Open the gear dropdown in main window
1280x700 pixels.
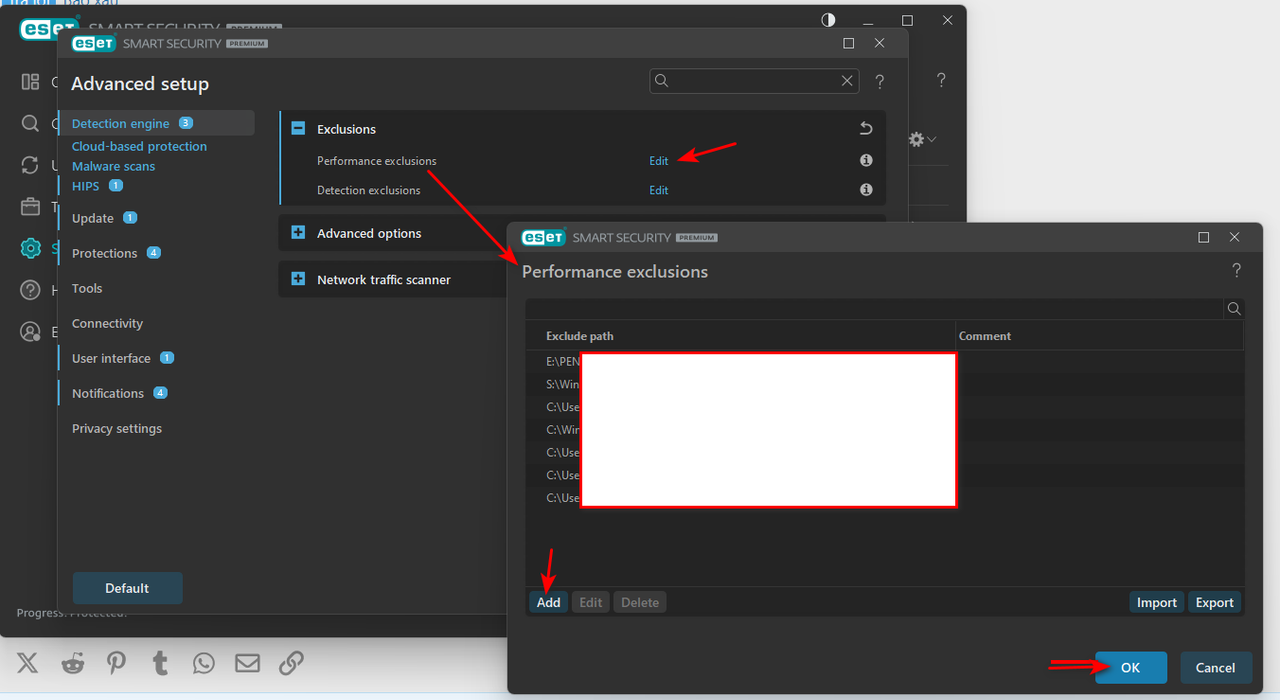point(922,140)
